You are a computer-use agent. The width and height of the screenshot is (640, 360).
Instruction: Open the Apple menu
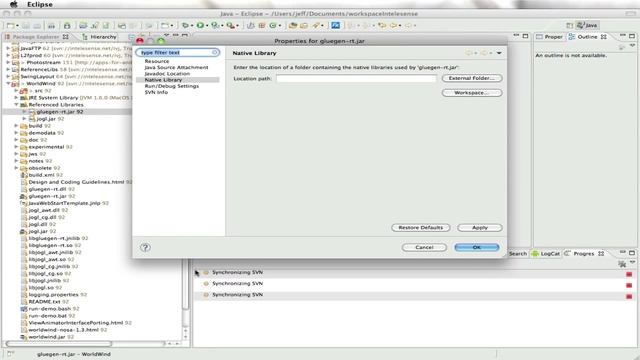13,4
